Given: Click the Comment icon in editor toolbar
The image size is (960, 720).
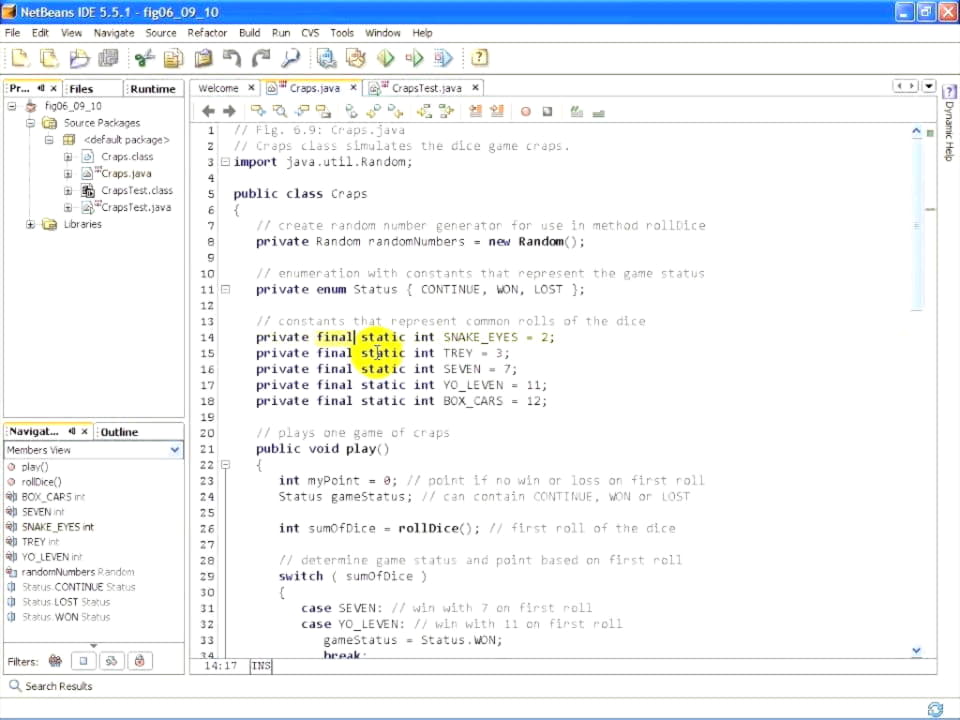Looking at the screenshot, I should [576, 111].
